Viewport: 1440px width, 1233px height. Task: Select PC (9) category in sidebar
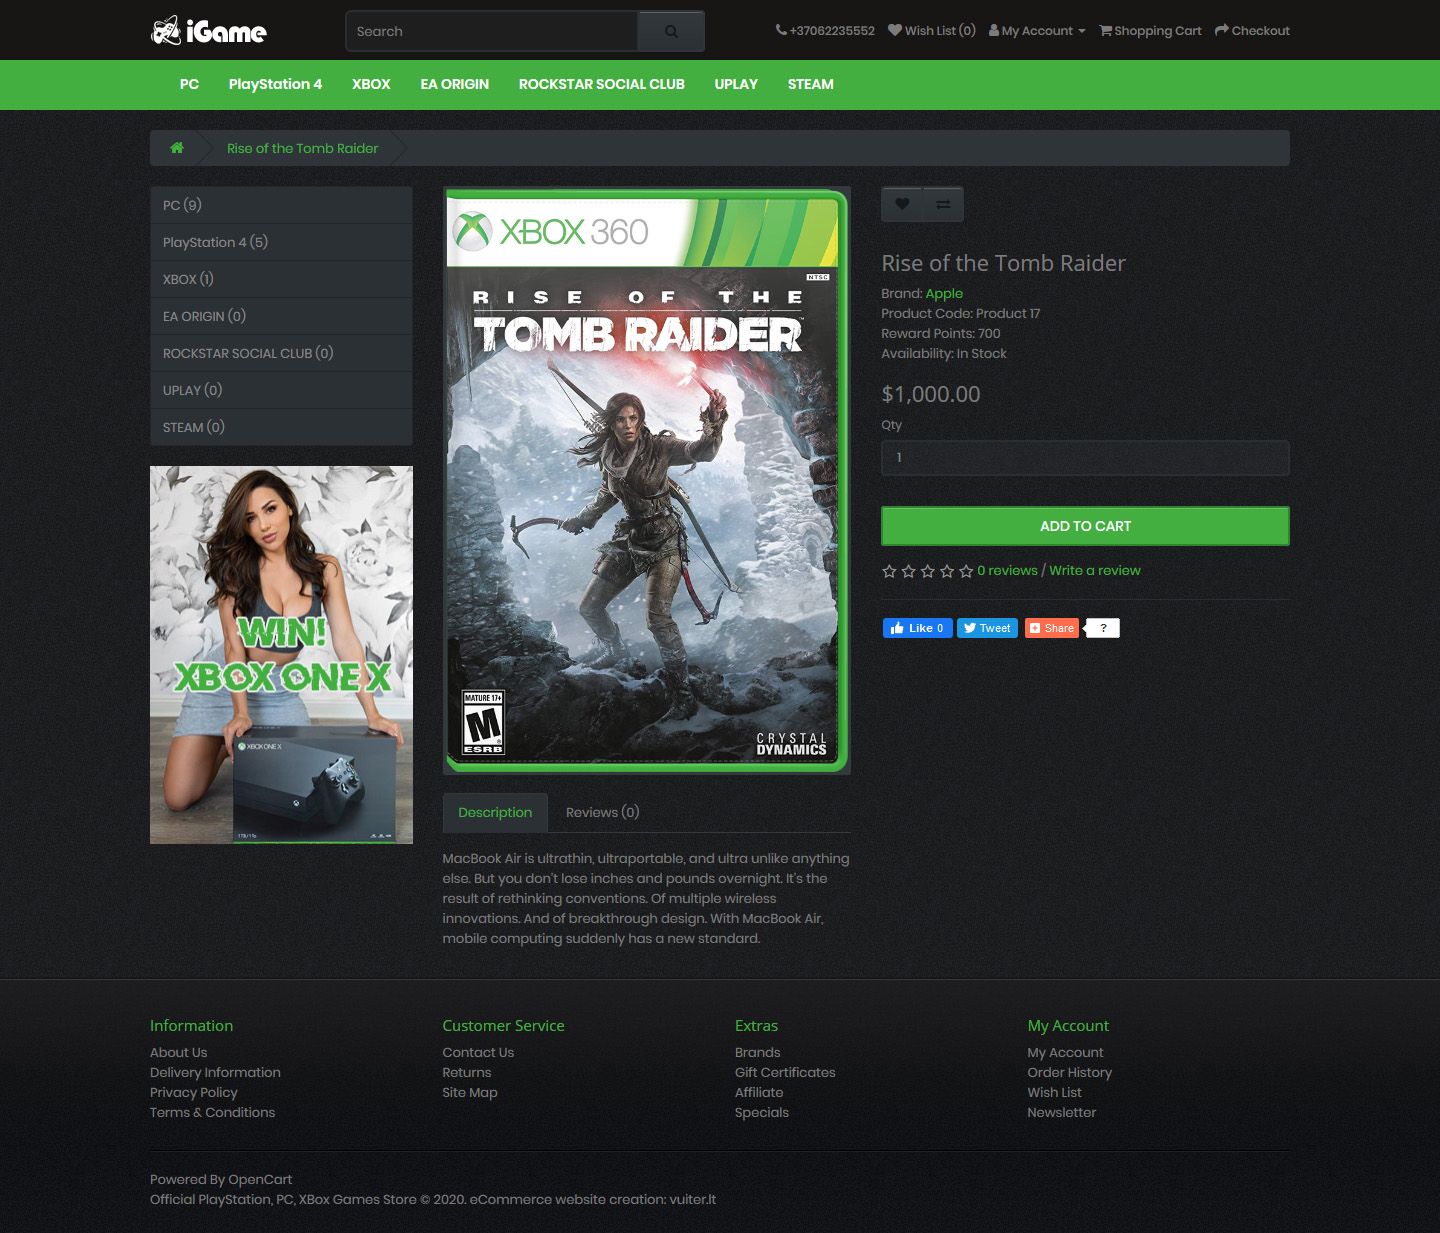point(281,205)
